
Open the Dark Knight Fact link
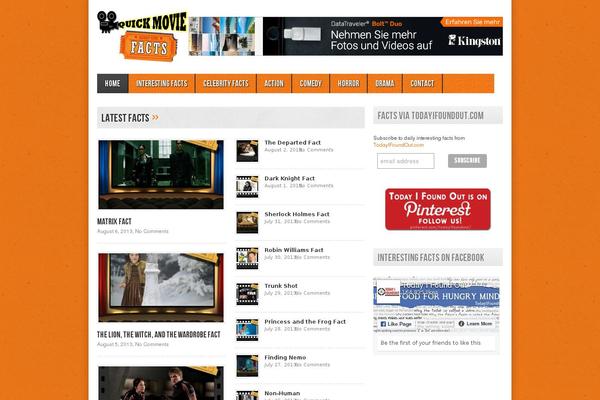click(289, 178)
